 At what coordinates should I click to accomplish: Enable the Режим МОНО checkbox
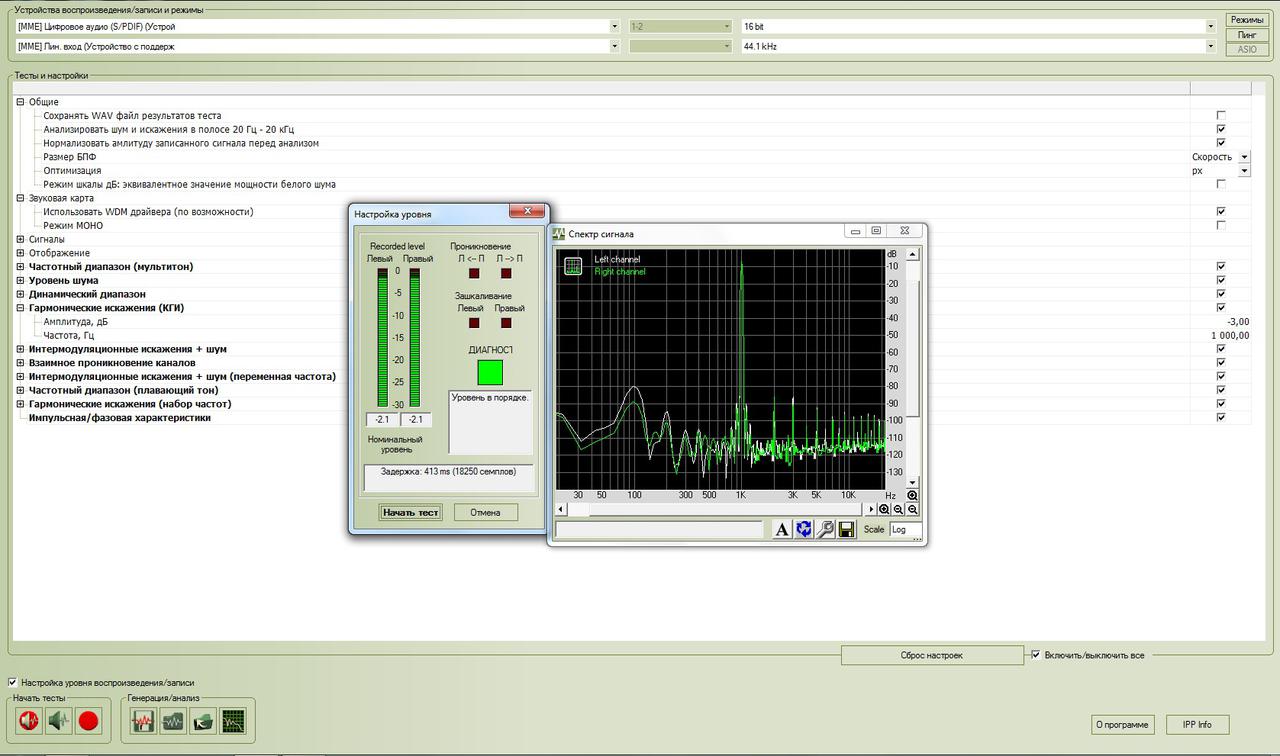point(1221,225)
